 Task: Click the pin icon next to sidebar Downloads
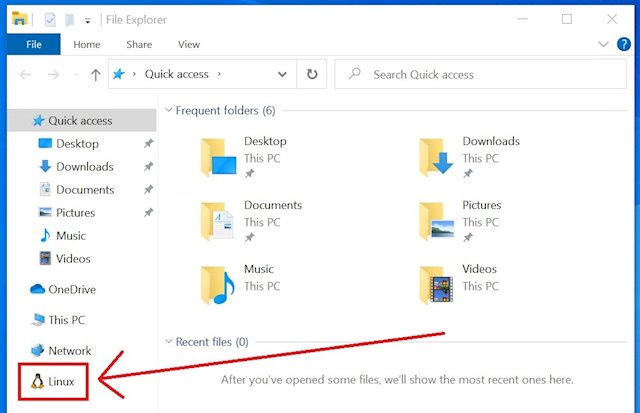click(148, 166)
